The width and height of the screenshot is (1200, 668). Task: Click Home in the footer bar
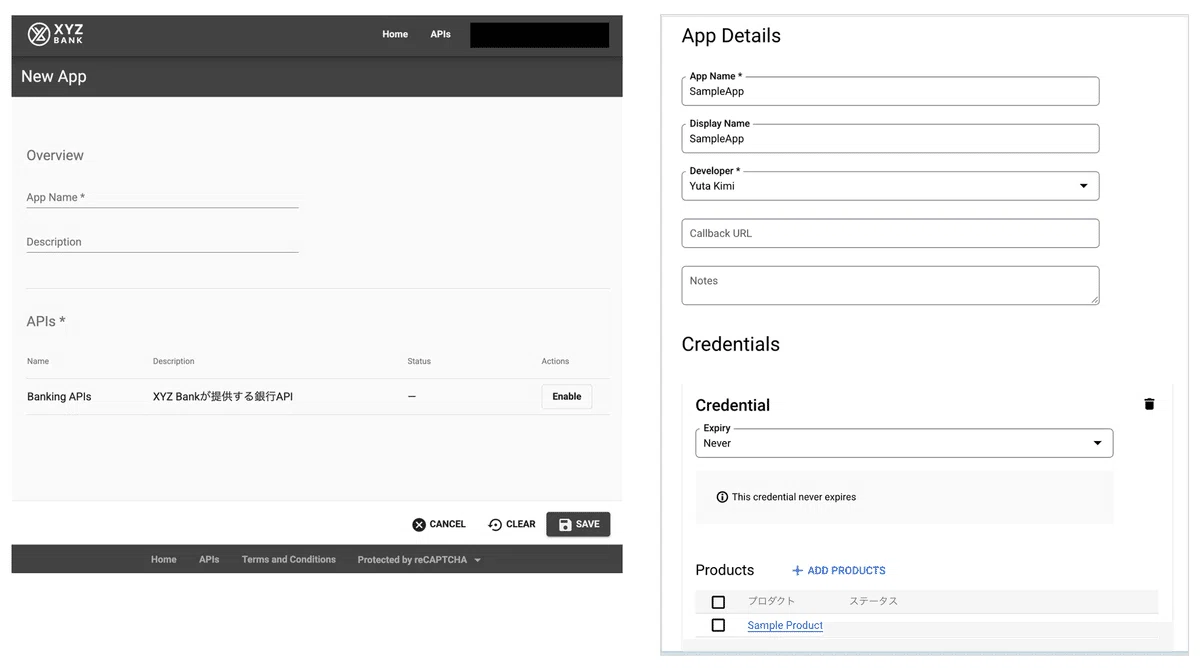click(164, 560)
